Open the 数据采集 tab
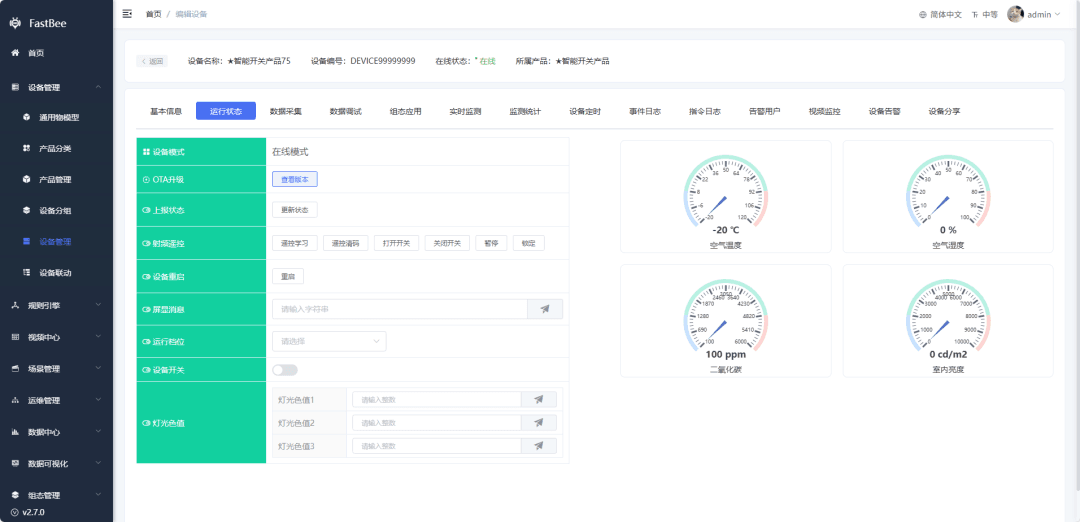This screenshot has height=522, width=1080. [286, 111]
